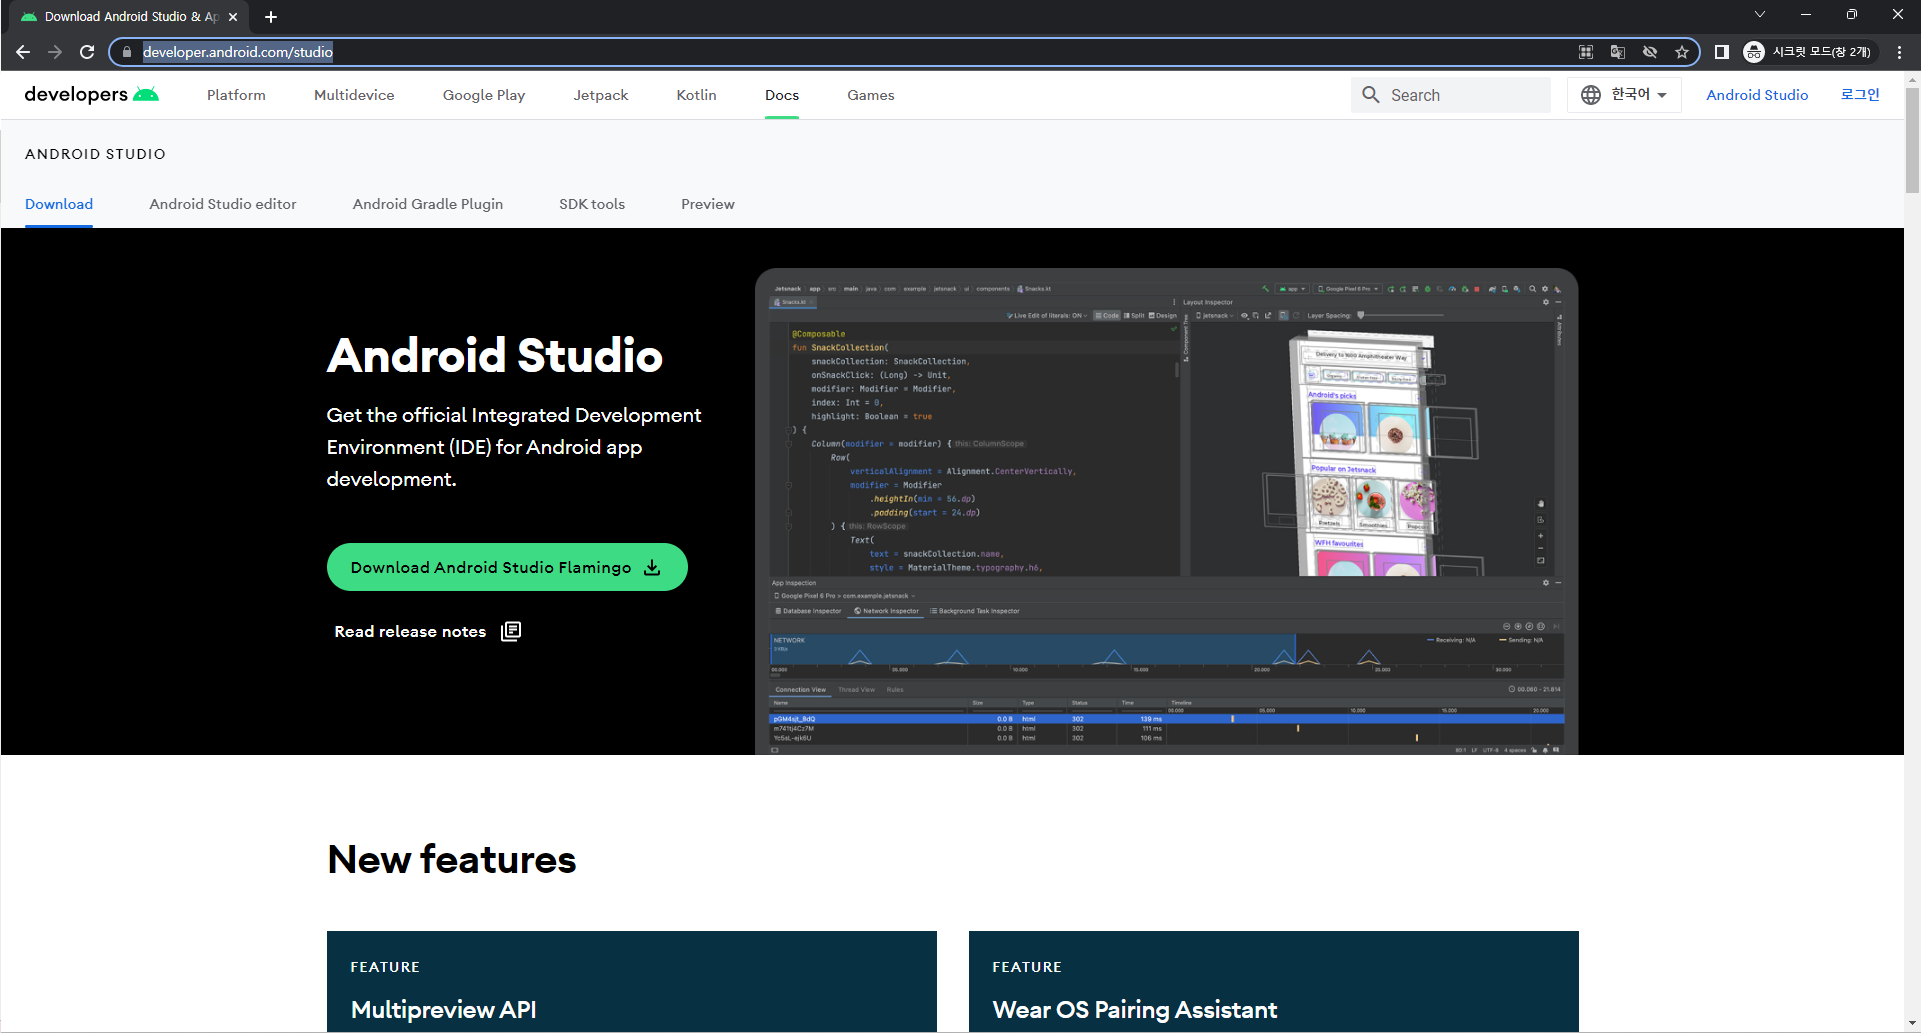This screenshot has height=1033, width=1921.
Task: Open Chrome three-dot menu
Action: [1899, 52]
